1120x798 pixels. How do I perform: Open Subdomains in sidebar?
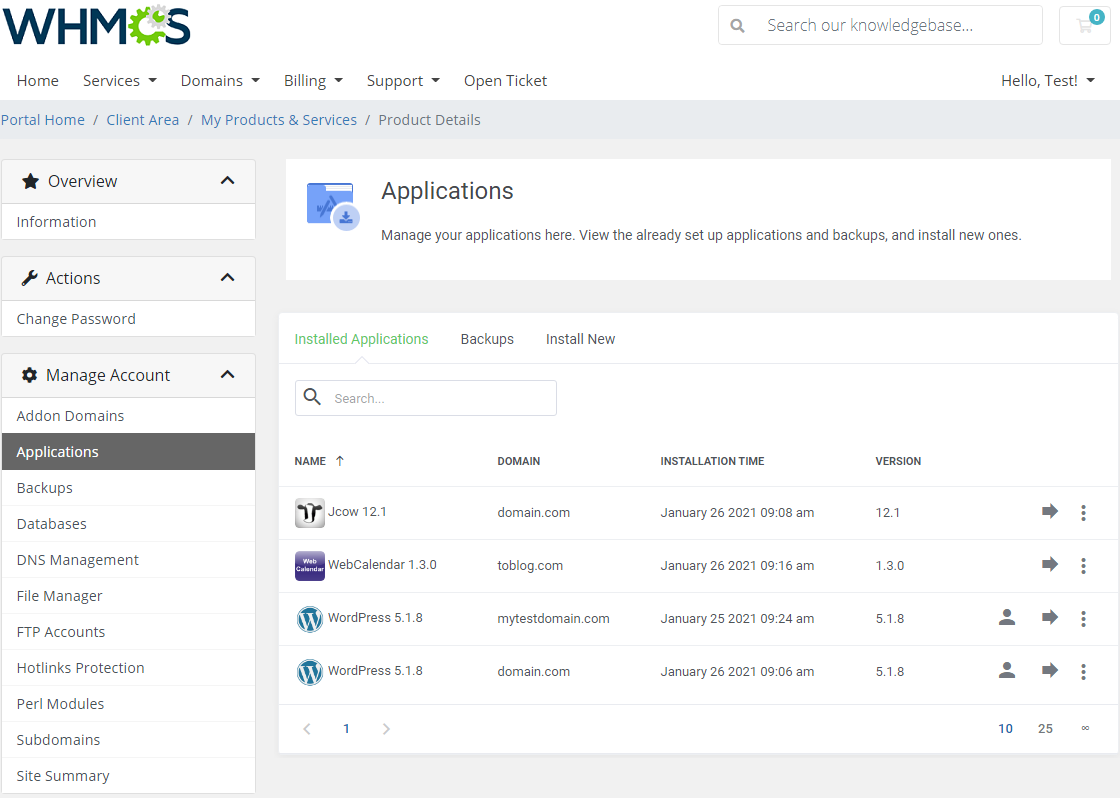point(129,740)
